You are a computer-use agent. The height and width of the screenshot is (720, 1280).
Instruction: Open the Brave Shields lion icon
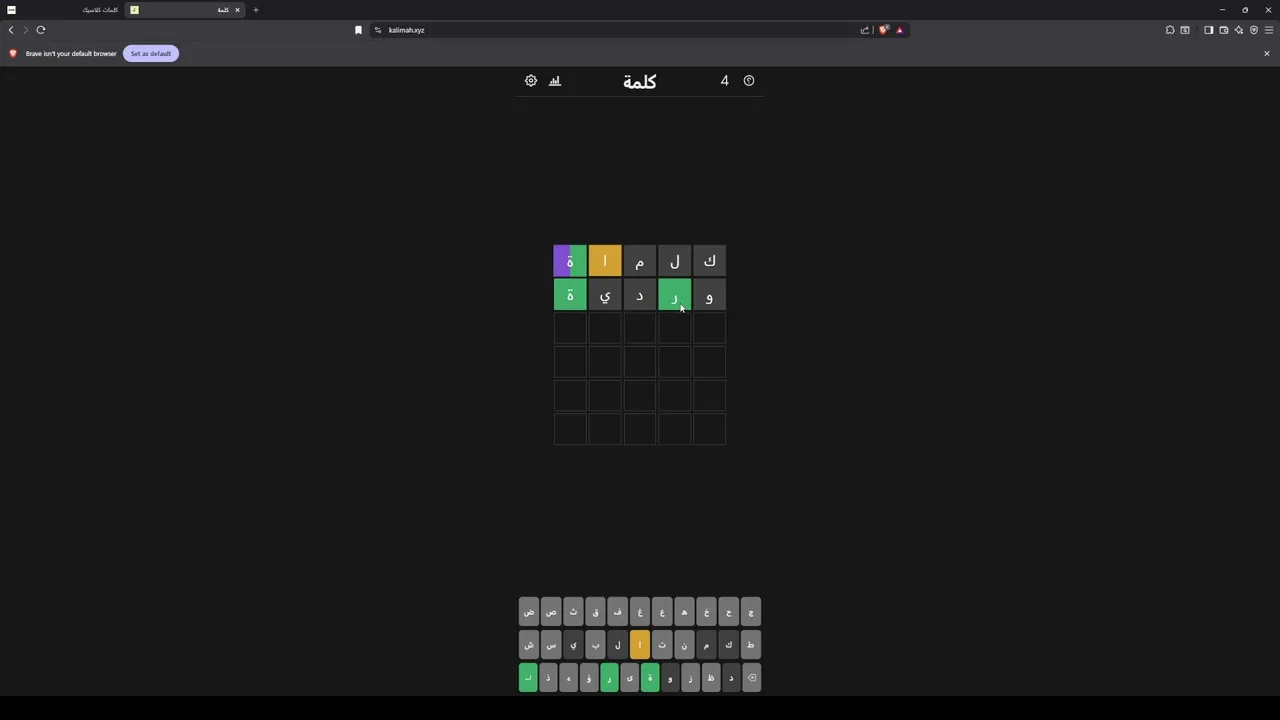[x=883, y=30]
